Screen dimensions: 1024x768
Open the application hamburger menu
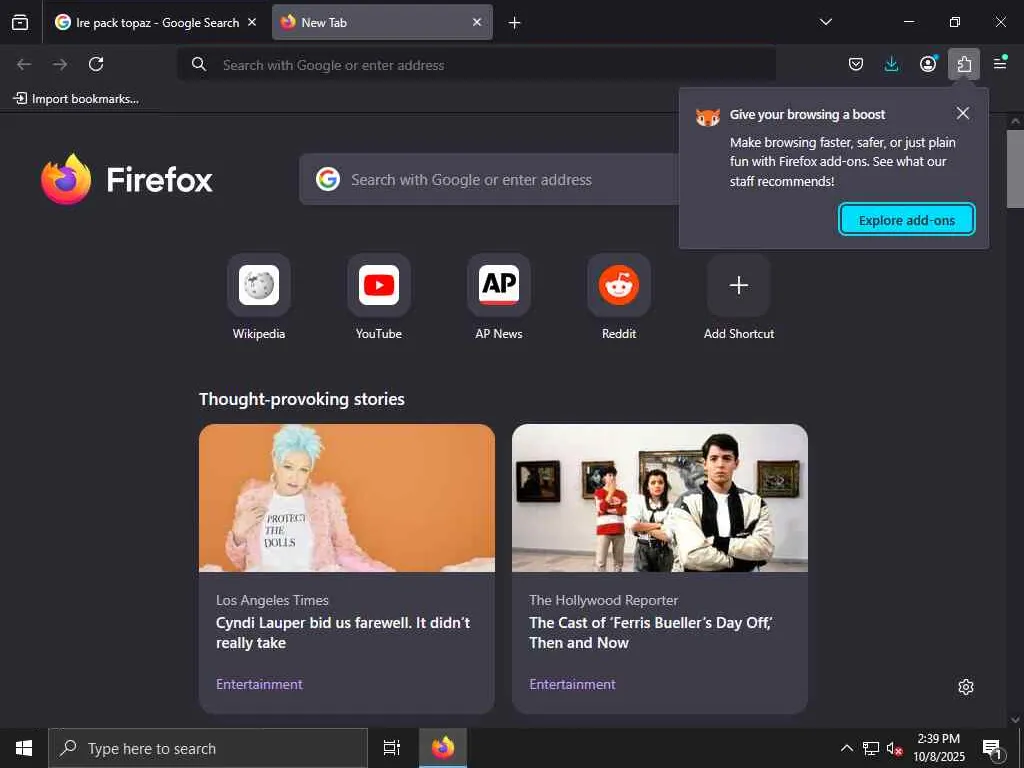click(1000, 63)
